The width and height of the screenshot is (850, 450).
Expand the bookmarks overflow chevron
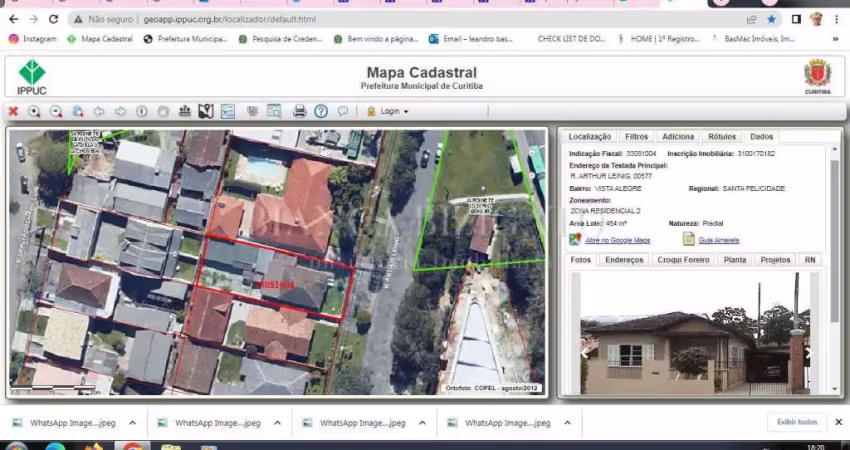click(835, 39)
